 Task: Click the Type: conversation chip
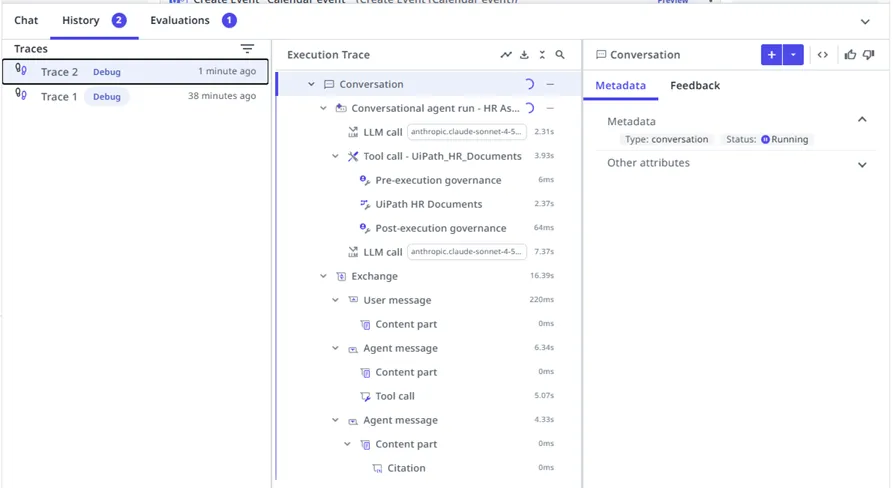(667, 140)
